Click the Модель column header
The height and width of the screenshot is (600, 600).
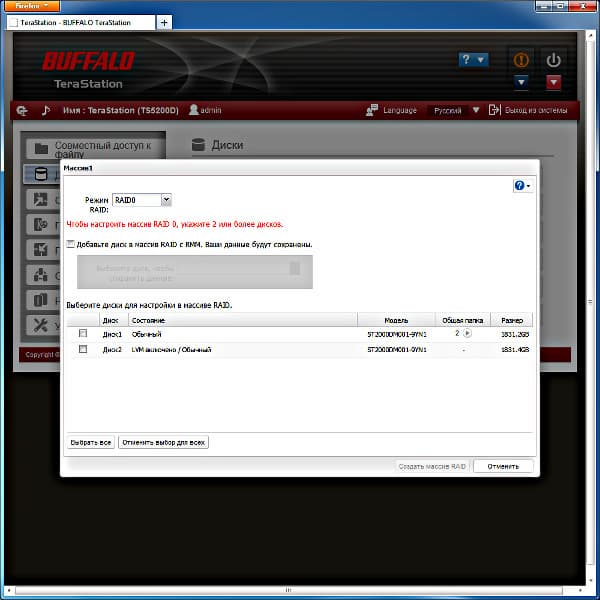(396, 320)
